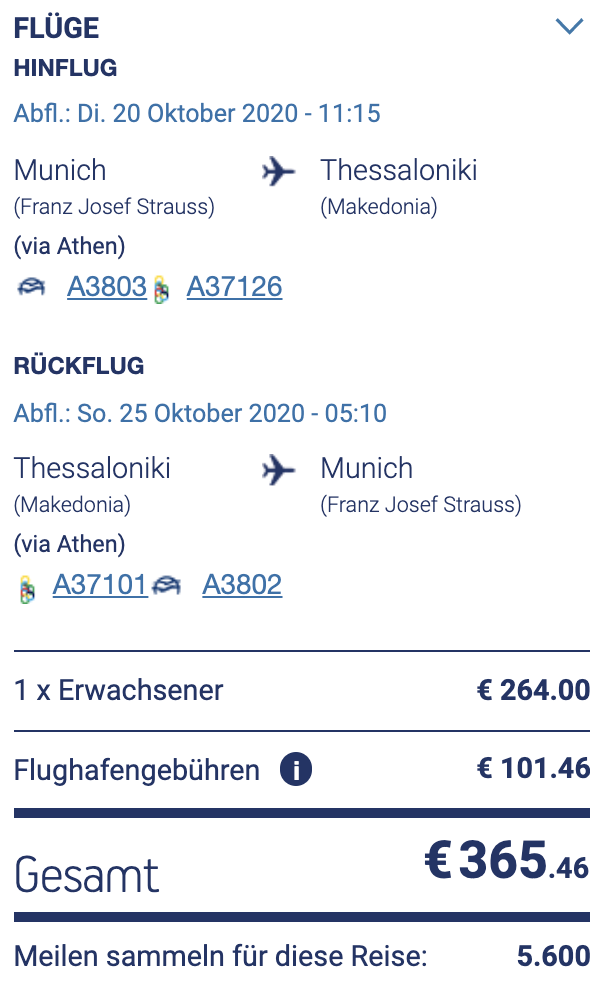
Task: Click the airline logo beside A37101
Action: tap(27, 588)
